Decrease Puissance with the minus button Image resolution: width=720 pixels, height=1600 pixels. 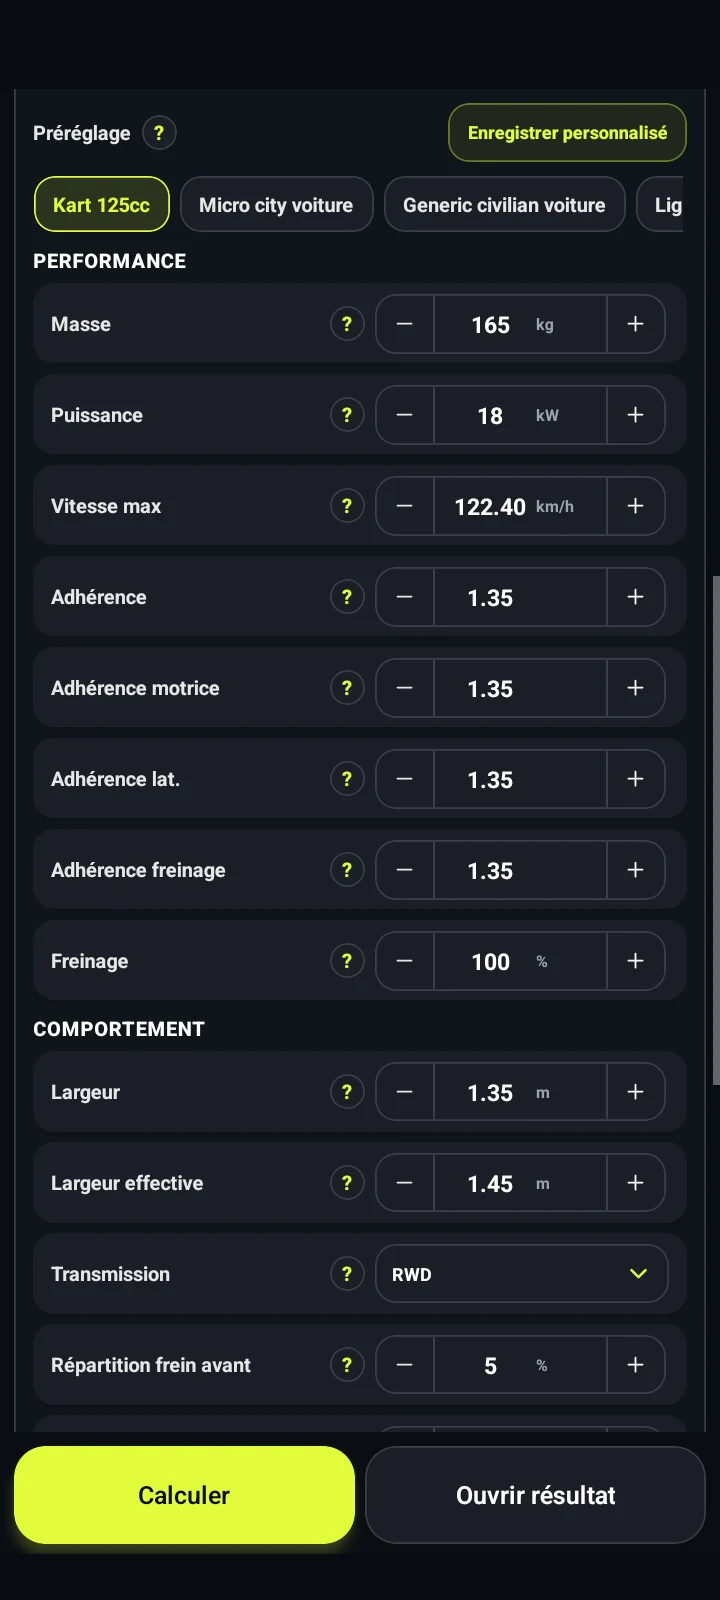click(405, 415)
